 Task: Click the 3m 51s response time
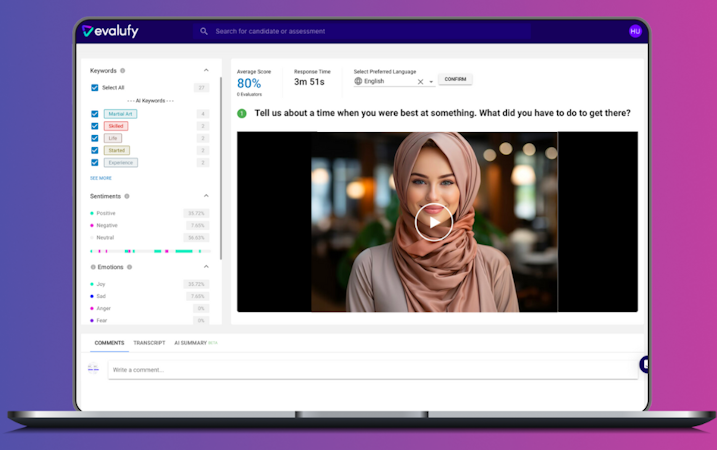point(309,82)
